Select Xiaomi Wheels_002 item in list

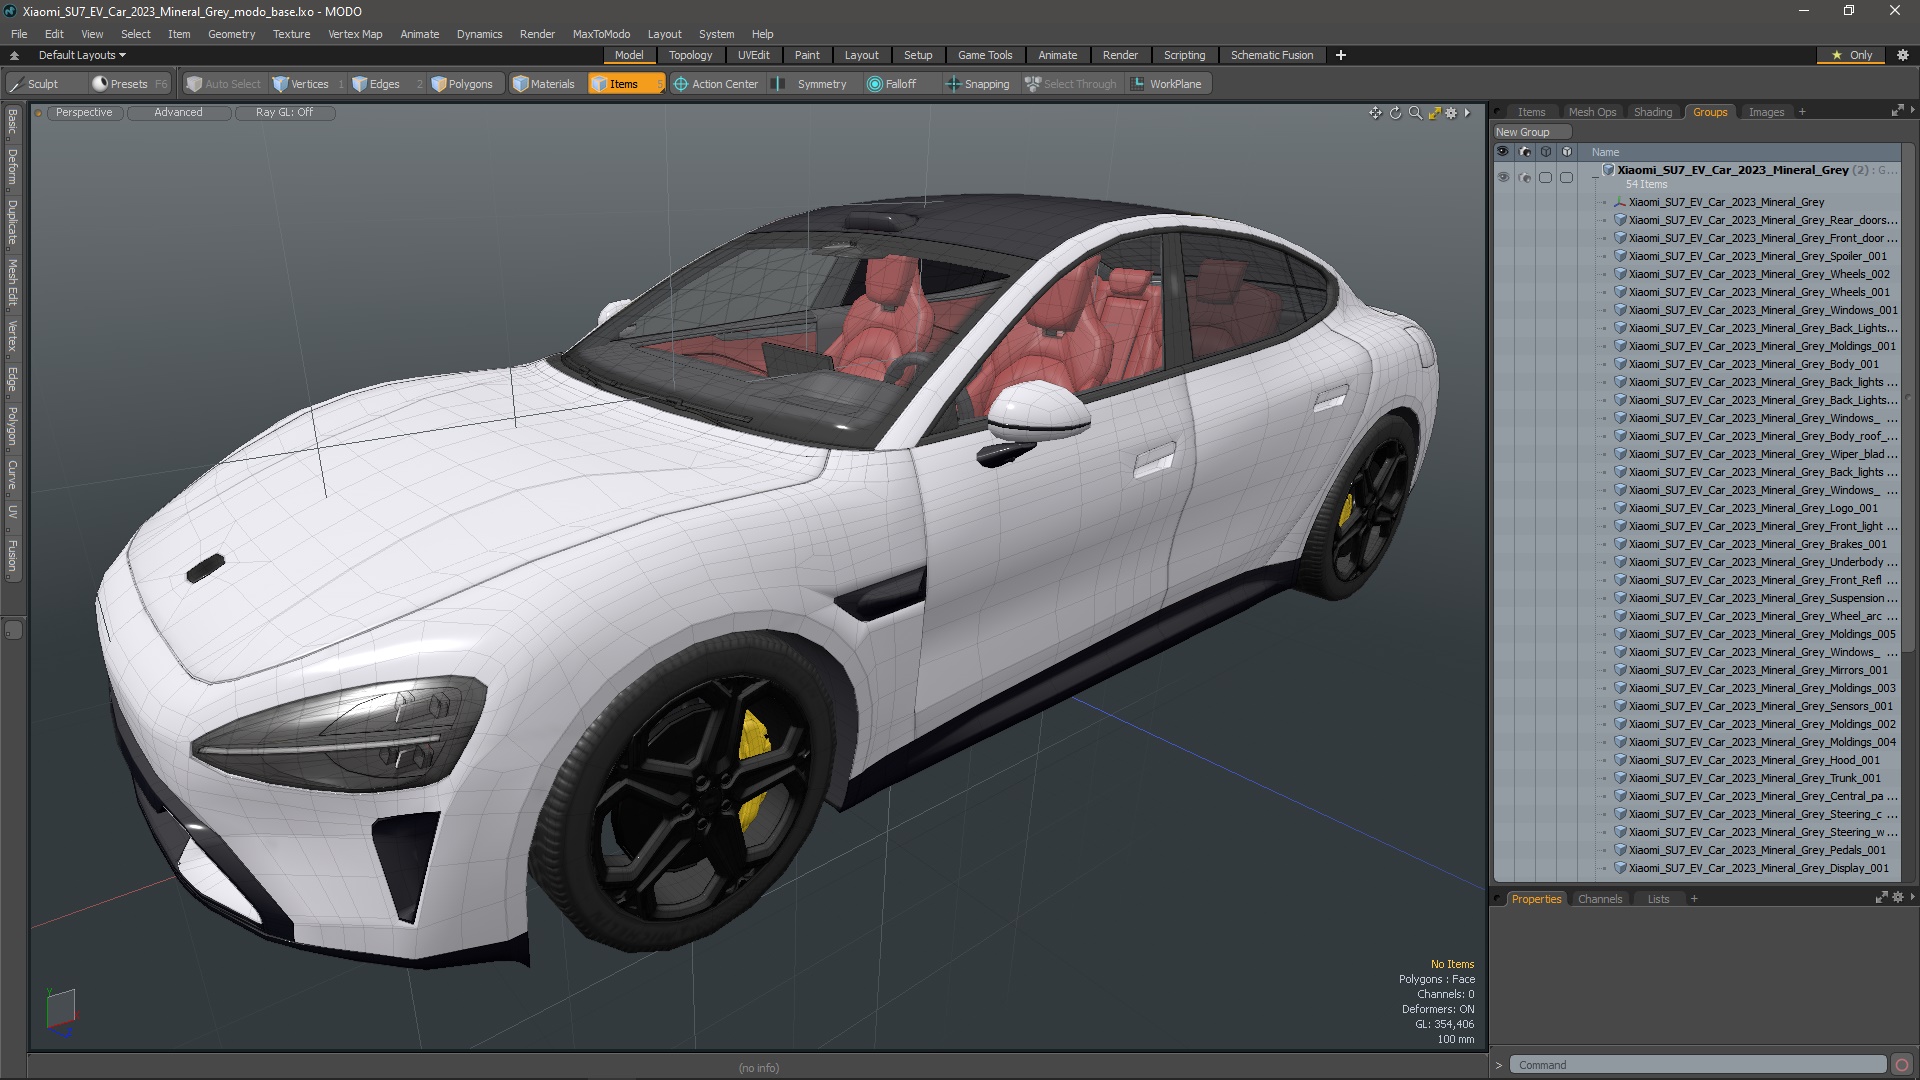pyautogui.click(x=1758, y=274)
